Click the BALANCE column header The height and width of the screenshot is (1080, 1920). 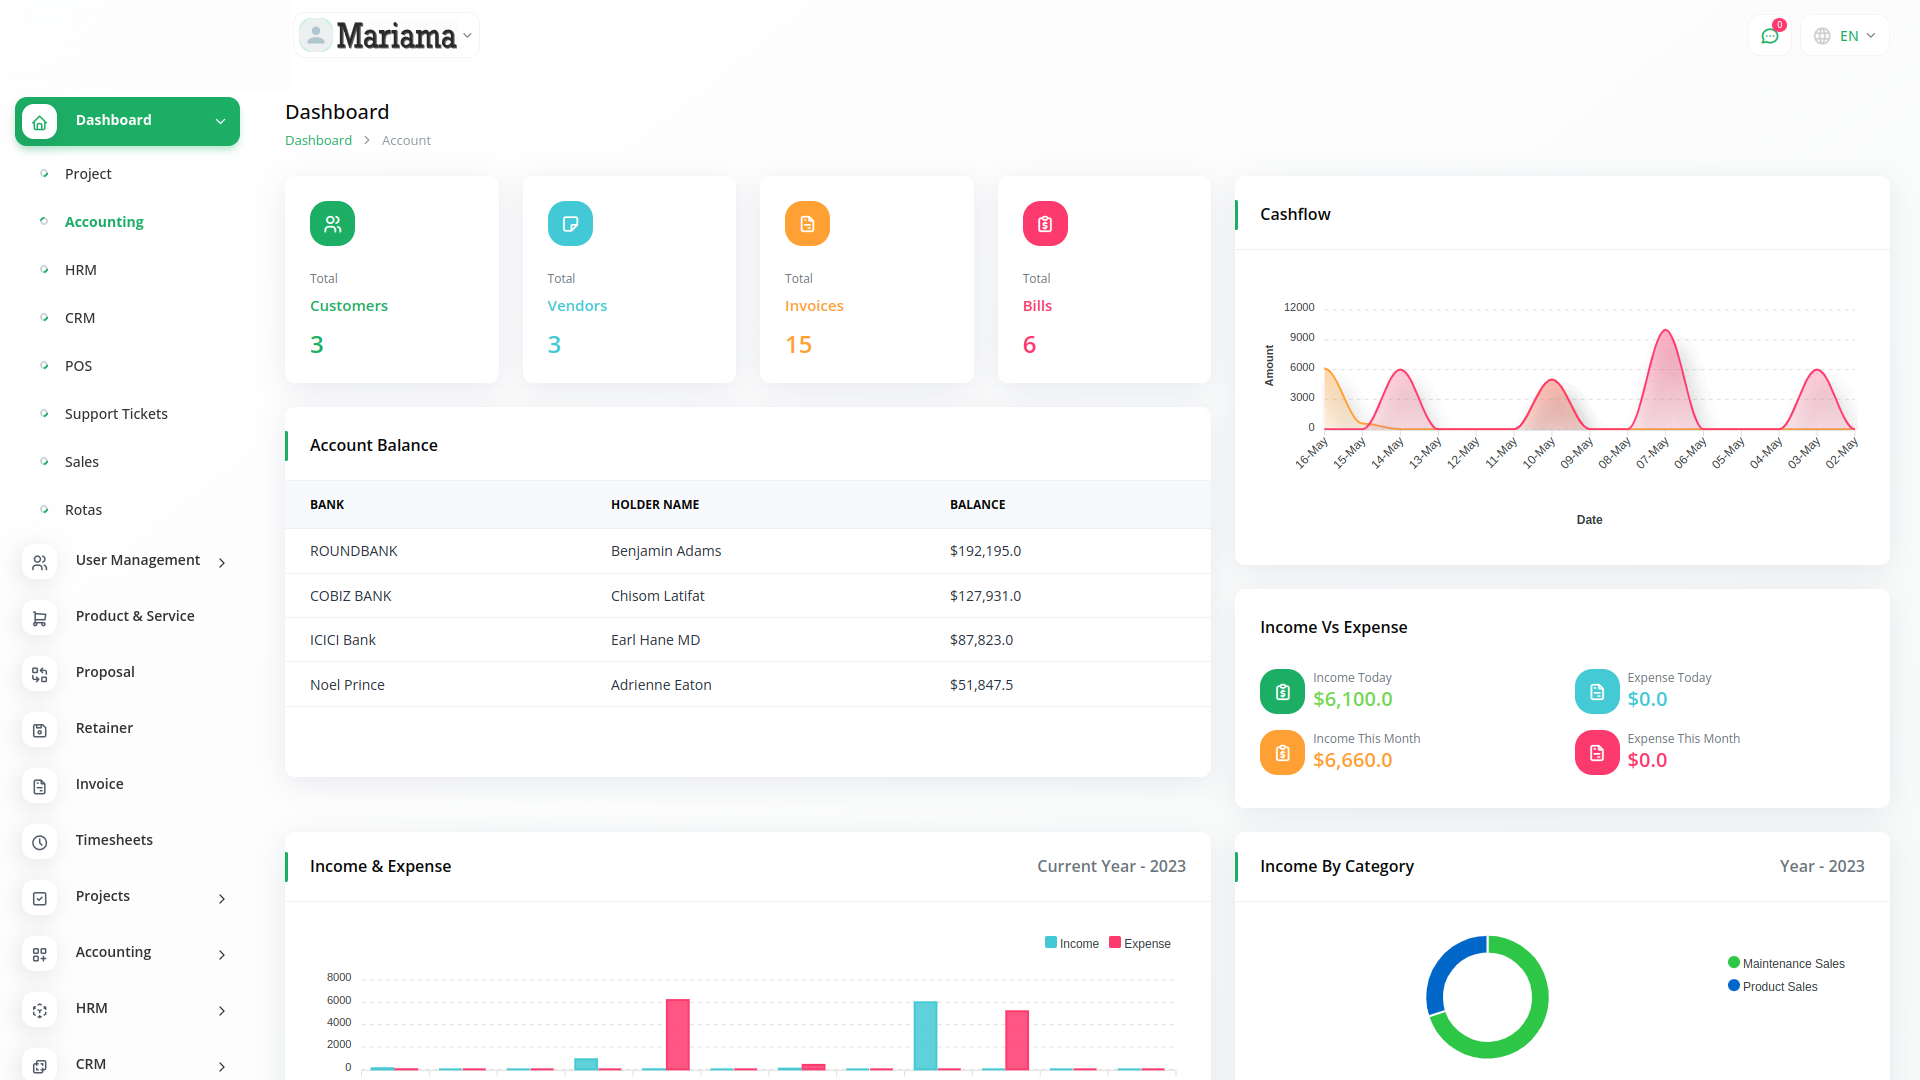977,505
